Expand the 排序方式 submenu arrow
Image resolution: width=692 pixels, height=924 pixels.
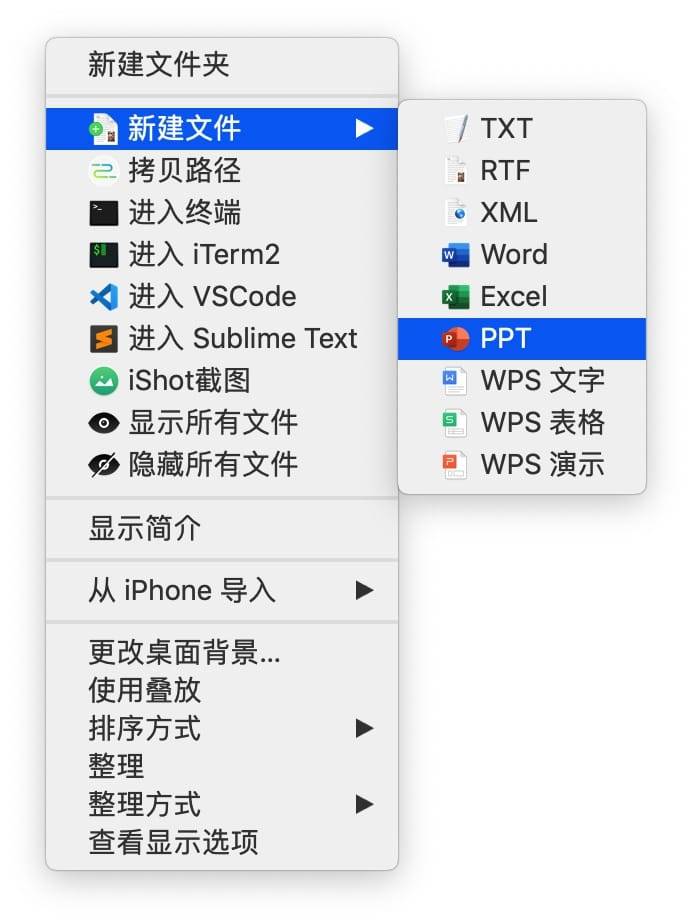coord(364,729)
